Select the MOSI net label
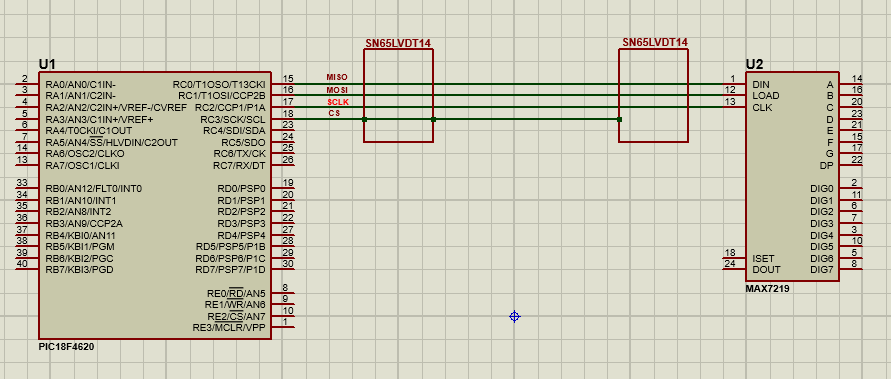 336,90
